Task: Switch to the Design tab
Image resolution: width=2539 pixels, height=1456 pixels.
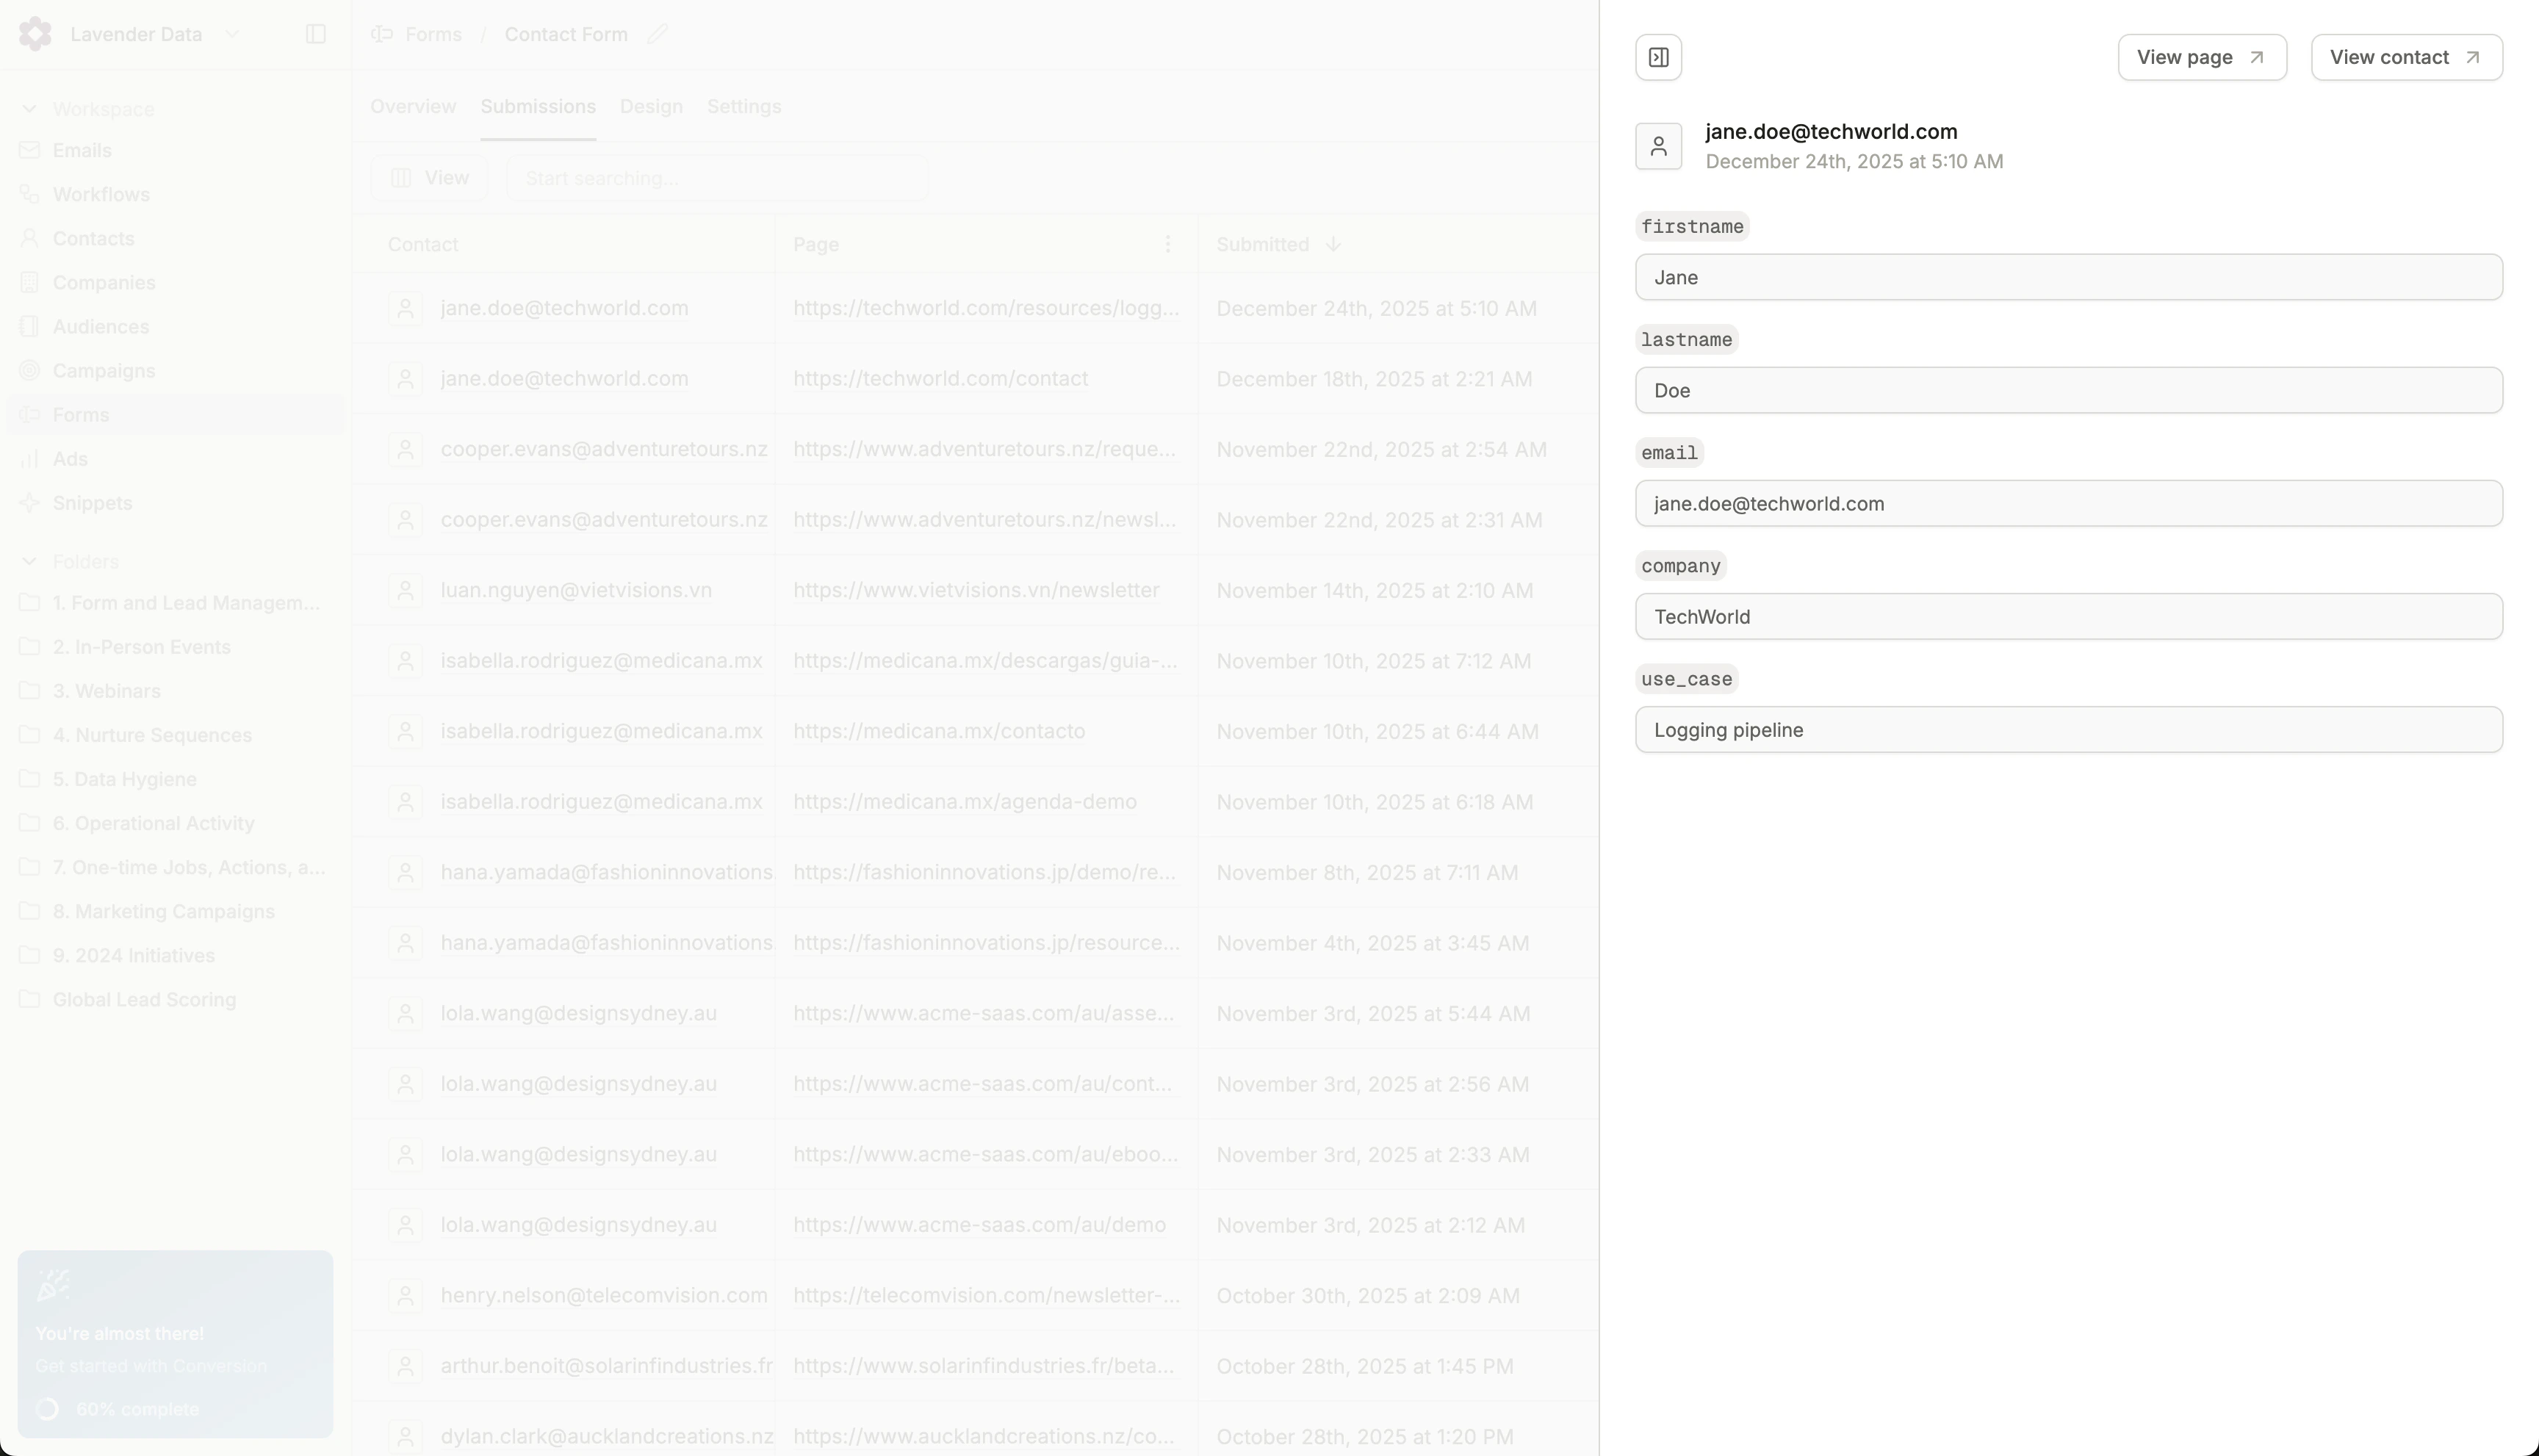Action: (651, 106)
